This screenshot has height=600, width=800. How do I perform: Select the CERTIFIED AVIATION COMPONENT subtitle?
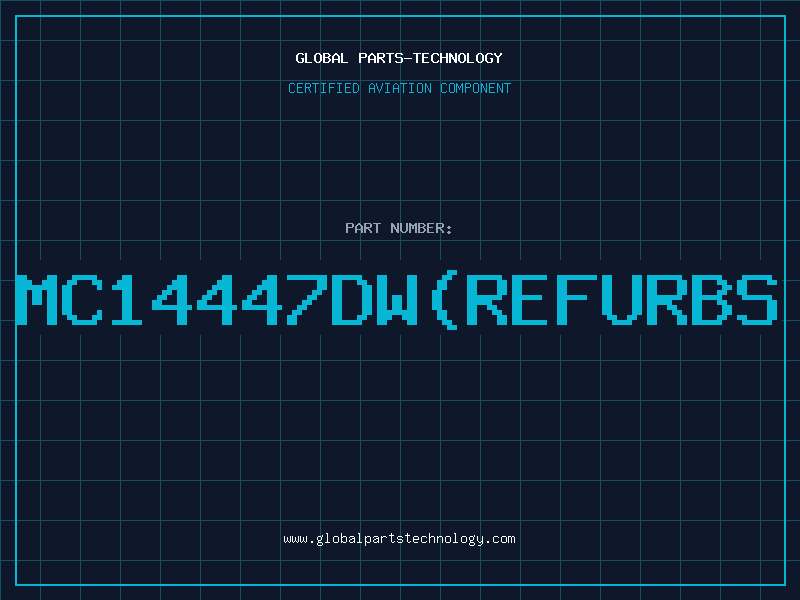pos(399,88)
